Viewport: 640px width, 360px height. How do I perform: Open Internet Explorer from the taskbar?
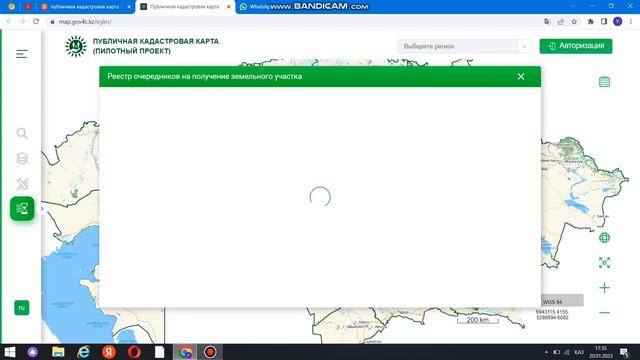(84, 352)
